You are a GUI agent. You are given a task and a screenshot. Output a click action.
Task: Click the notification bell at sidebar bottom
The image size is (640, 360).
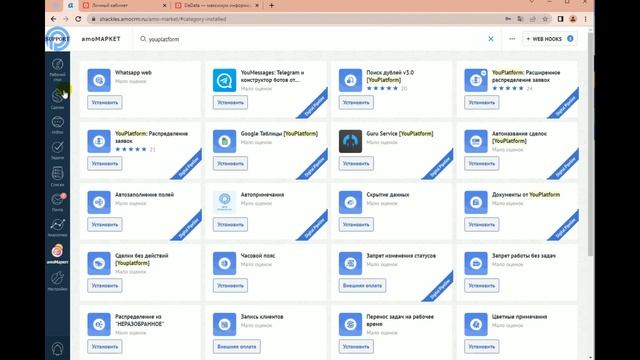pos(58,349)
